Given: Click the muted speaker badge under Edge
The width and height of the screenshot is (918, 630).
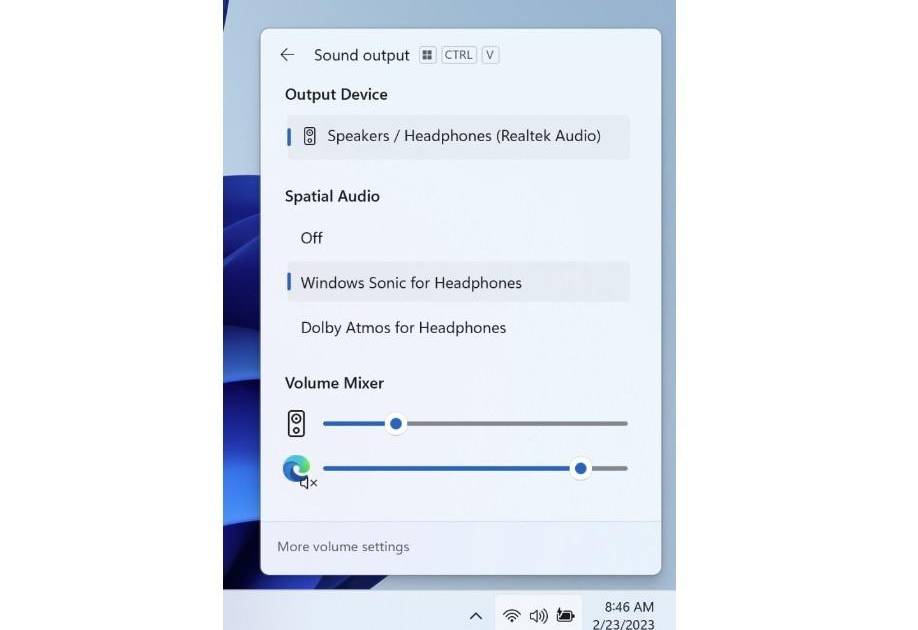Looking at the screenshot, I should [x=308, y=483].
